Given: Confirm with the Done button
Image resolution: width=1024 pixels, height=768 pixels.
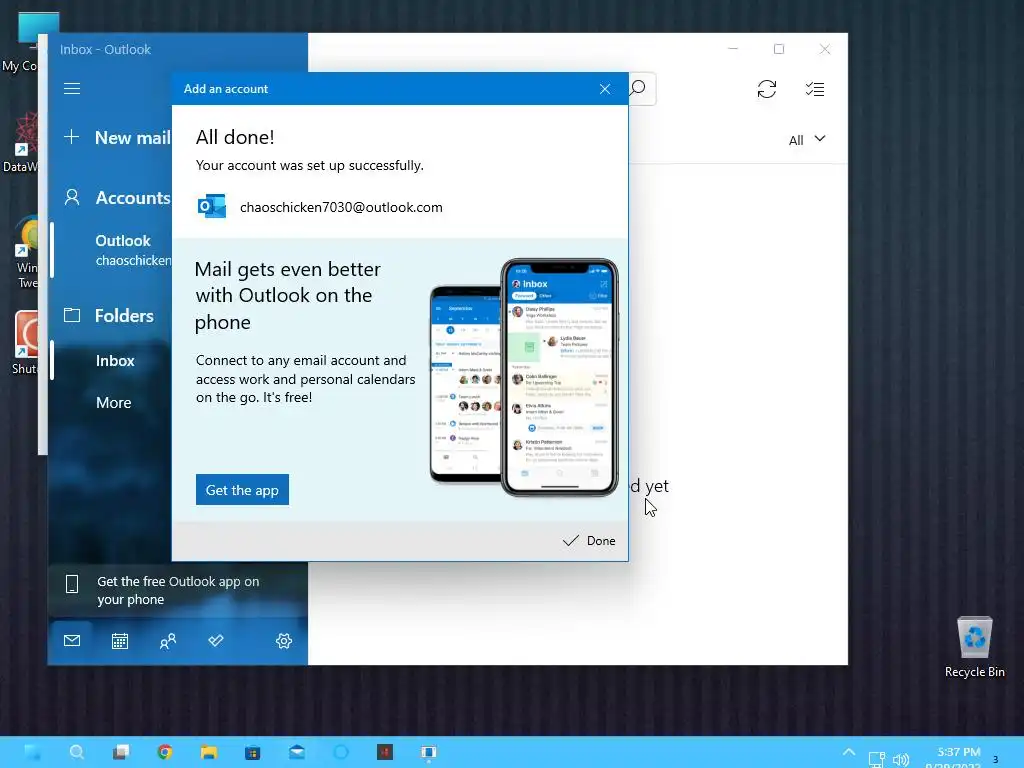Looking at the screenshot, I should click(589, 541).
